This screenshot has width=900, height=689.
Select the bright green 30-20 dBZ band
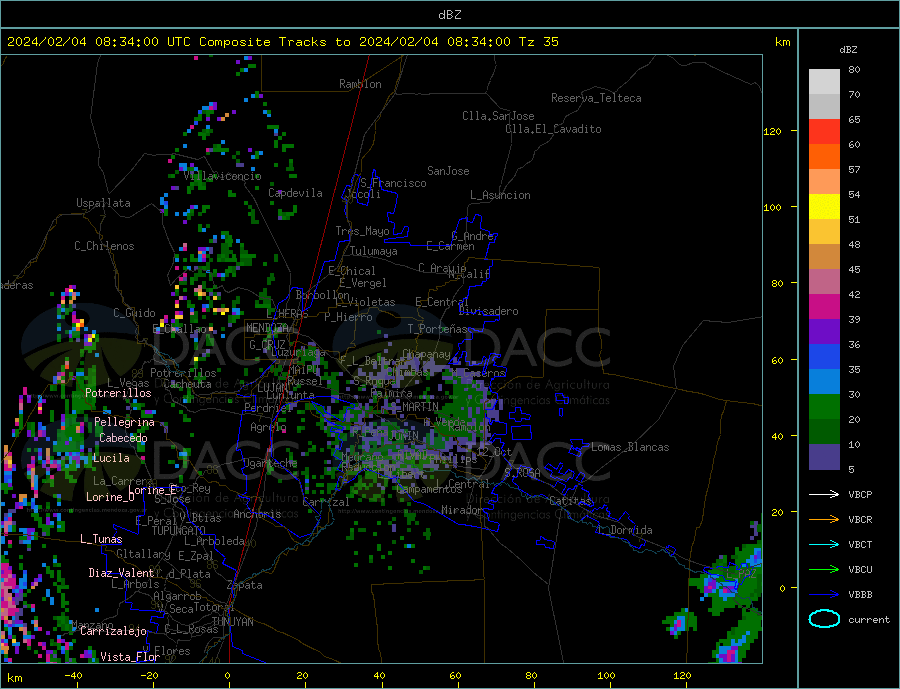pyautogui.click(x=824, y=407)
